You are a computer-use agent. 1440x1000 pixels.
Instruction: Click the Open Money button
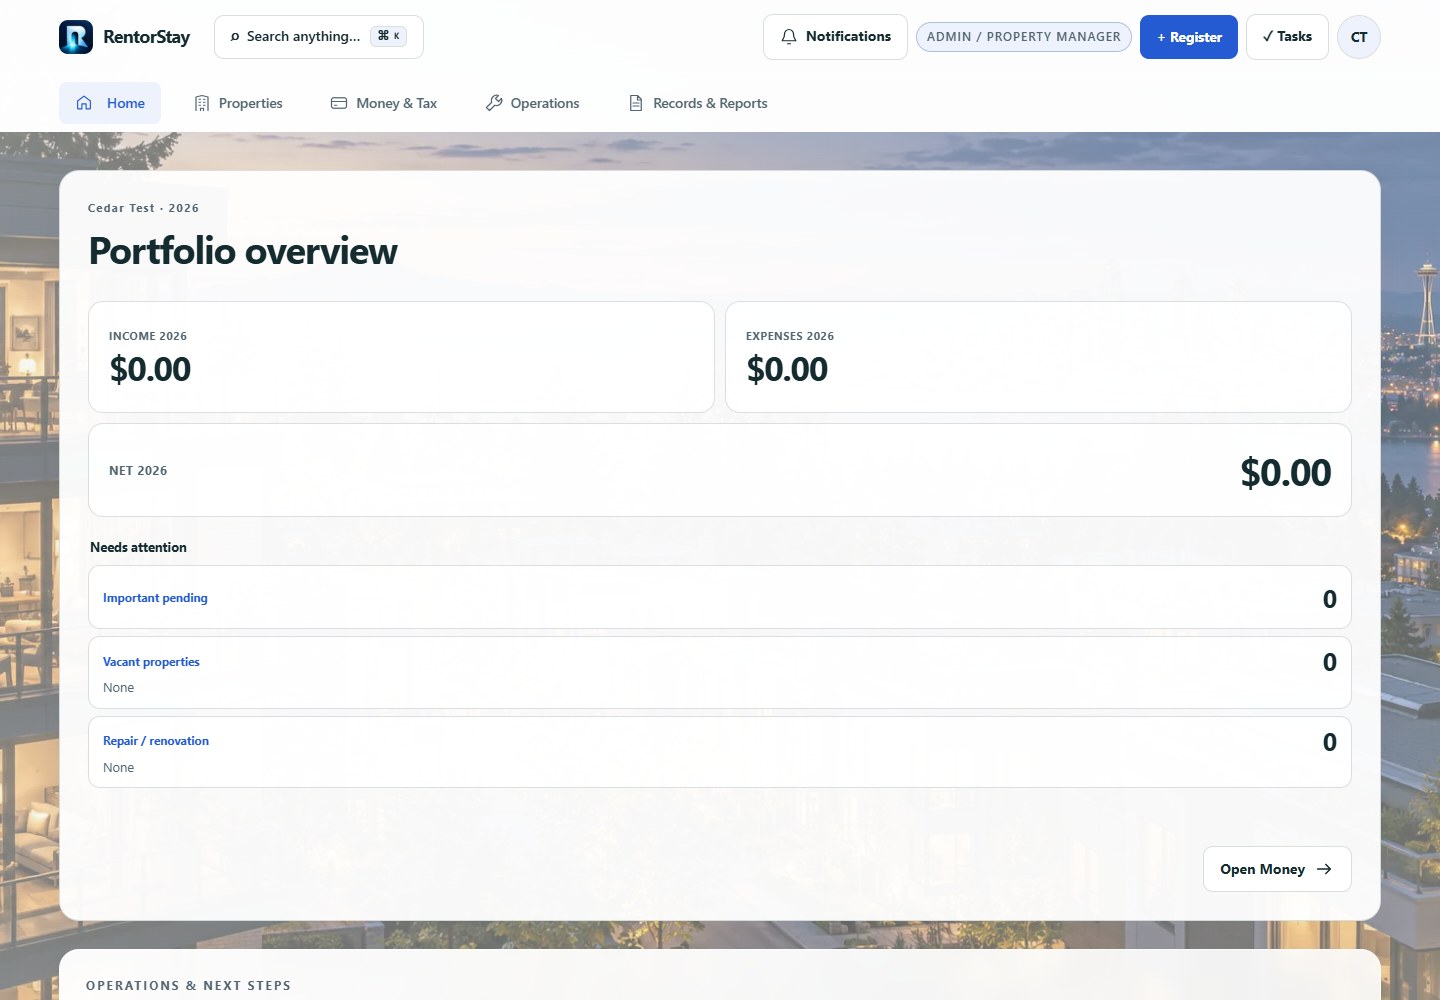pos(1277,869)
